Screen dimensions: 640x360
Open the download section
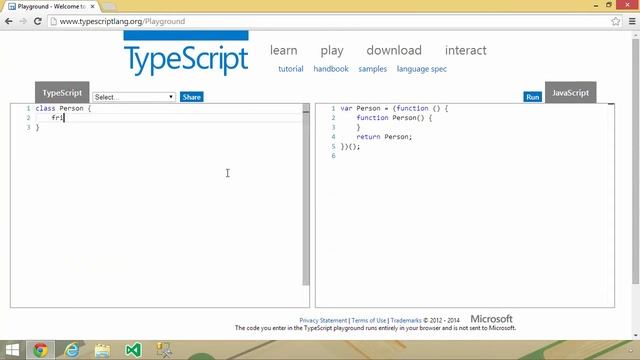(394, 50)
